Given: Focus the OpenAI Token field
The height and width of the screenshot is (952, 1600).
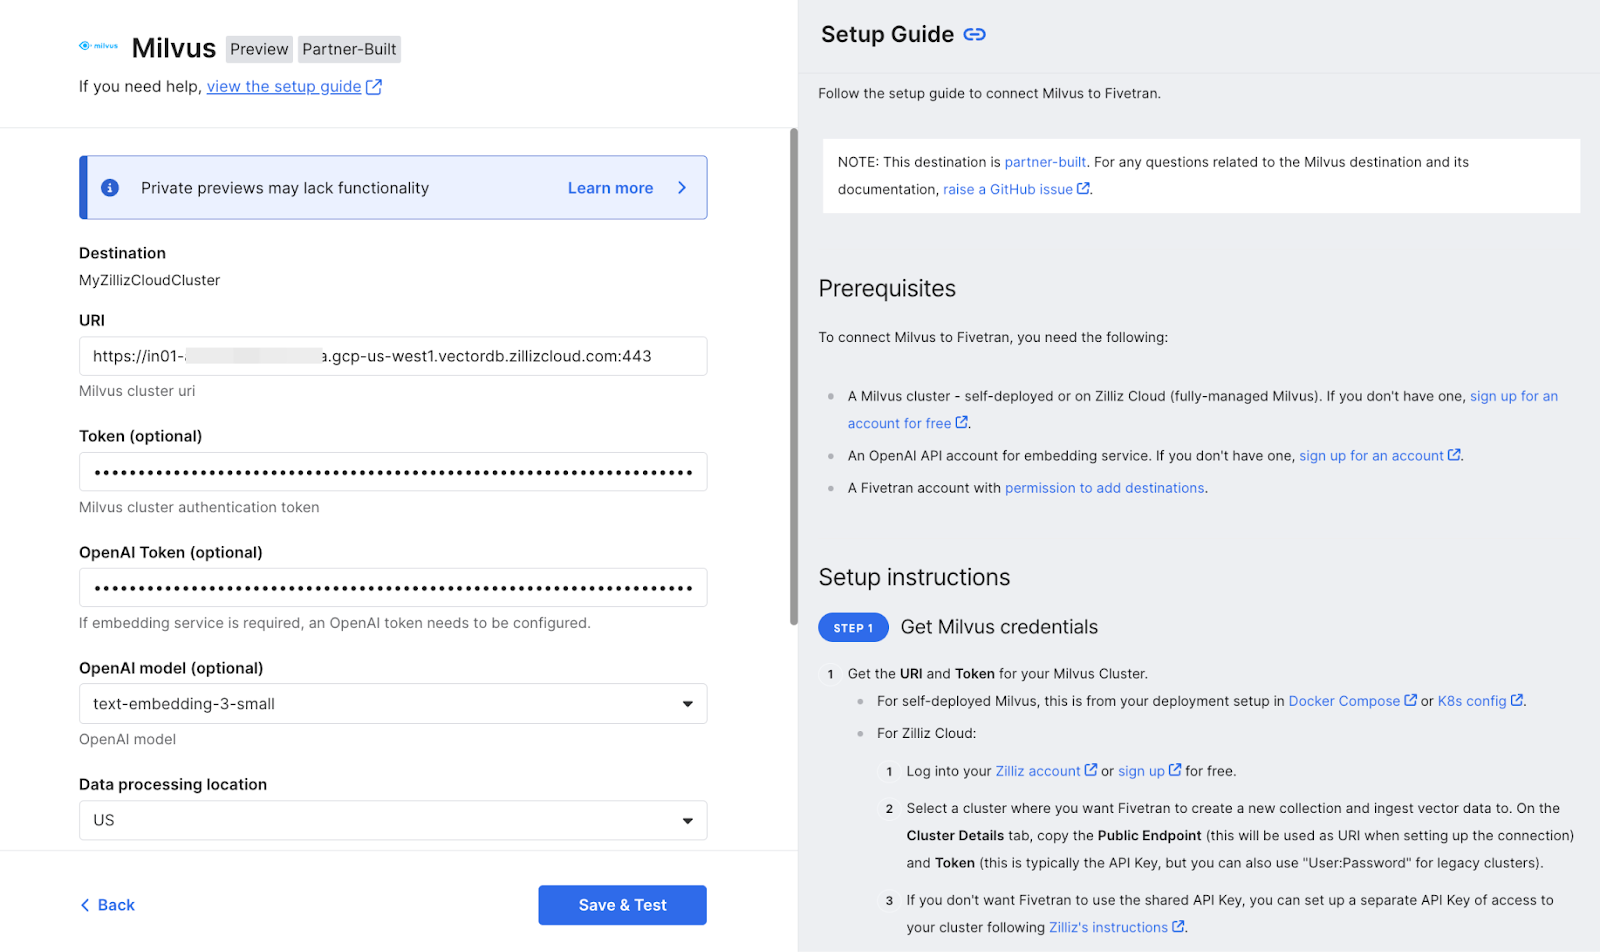Looking at the screenshot, I should pyautogui.click(x=393, y=588).
